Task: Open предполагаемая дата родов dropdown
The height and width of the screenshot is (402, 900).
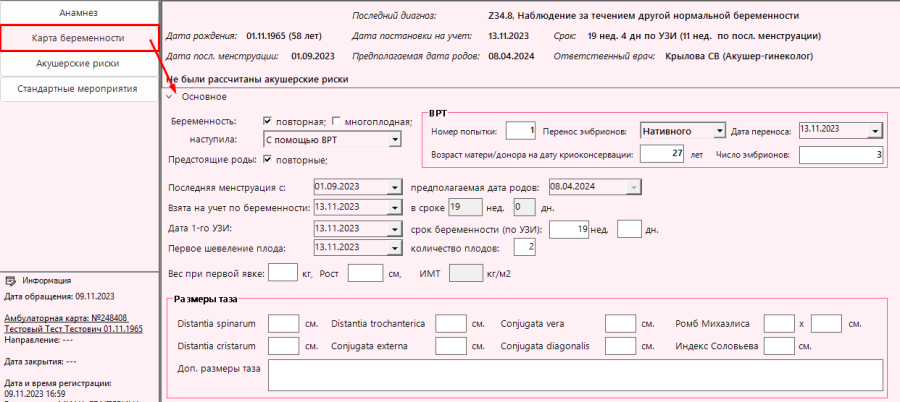Action: point(634,187)
